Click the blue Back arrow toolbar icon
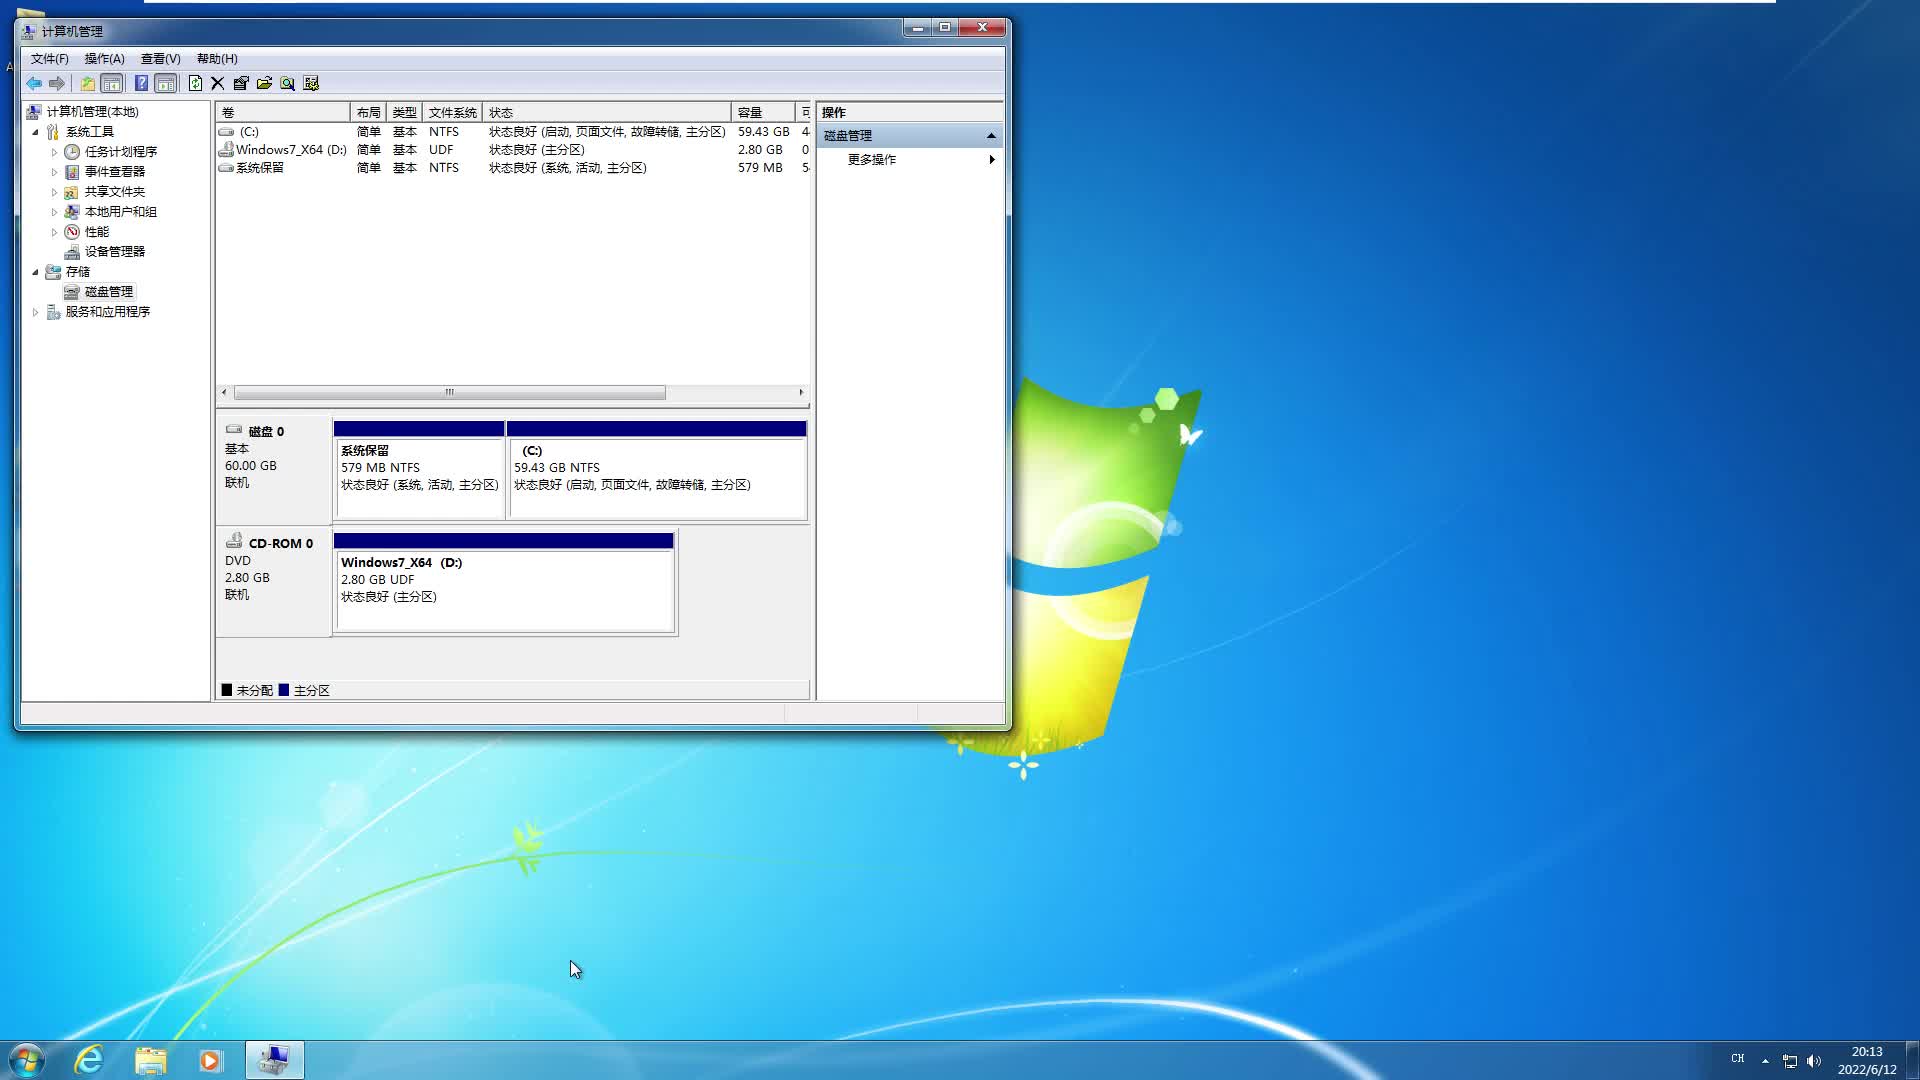 [x=34, y=83]
